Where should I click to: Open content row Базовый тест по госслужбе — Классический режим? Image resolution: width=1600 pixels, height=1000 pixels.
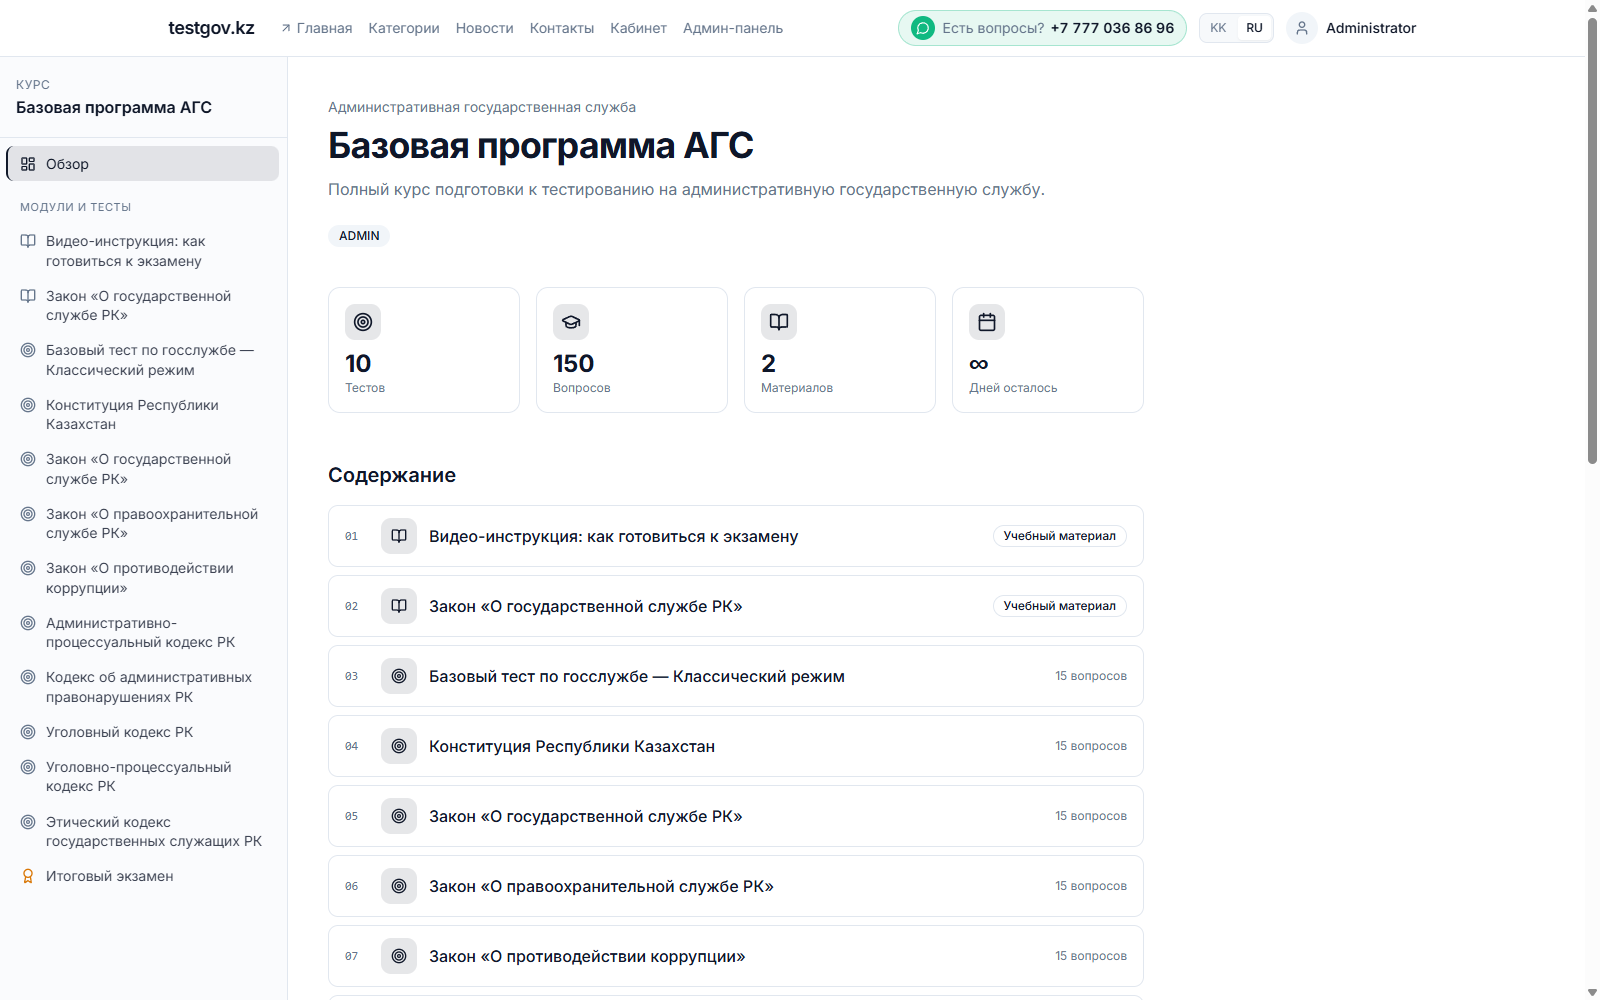(736, 676)
